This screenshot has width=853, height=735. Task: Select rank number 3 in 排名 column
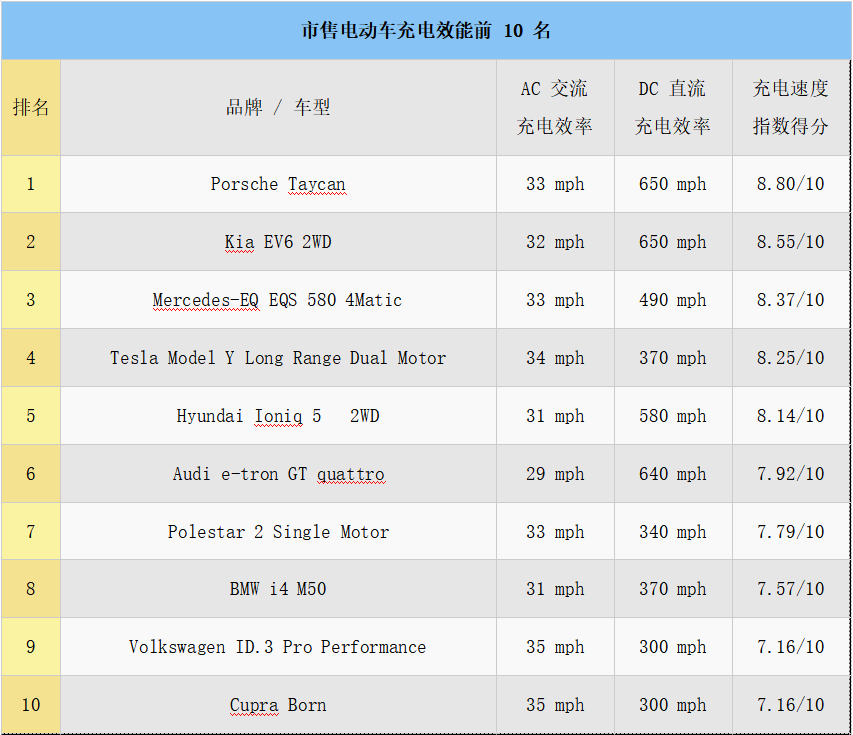(x=31, y=300)
